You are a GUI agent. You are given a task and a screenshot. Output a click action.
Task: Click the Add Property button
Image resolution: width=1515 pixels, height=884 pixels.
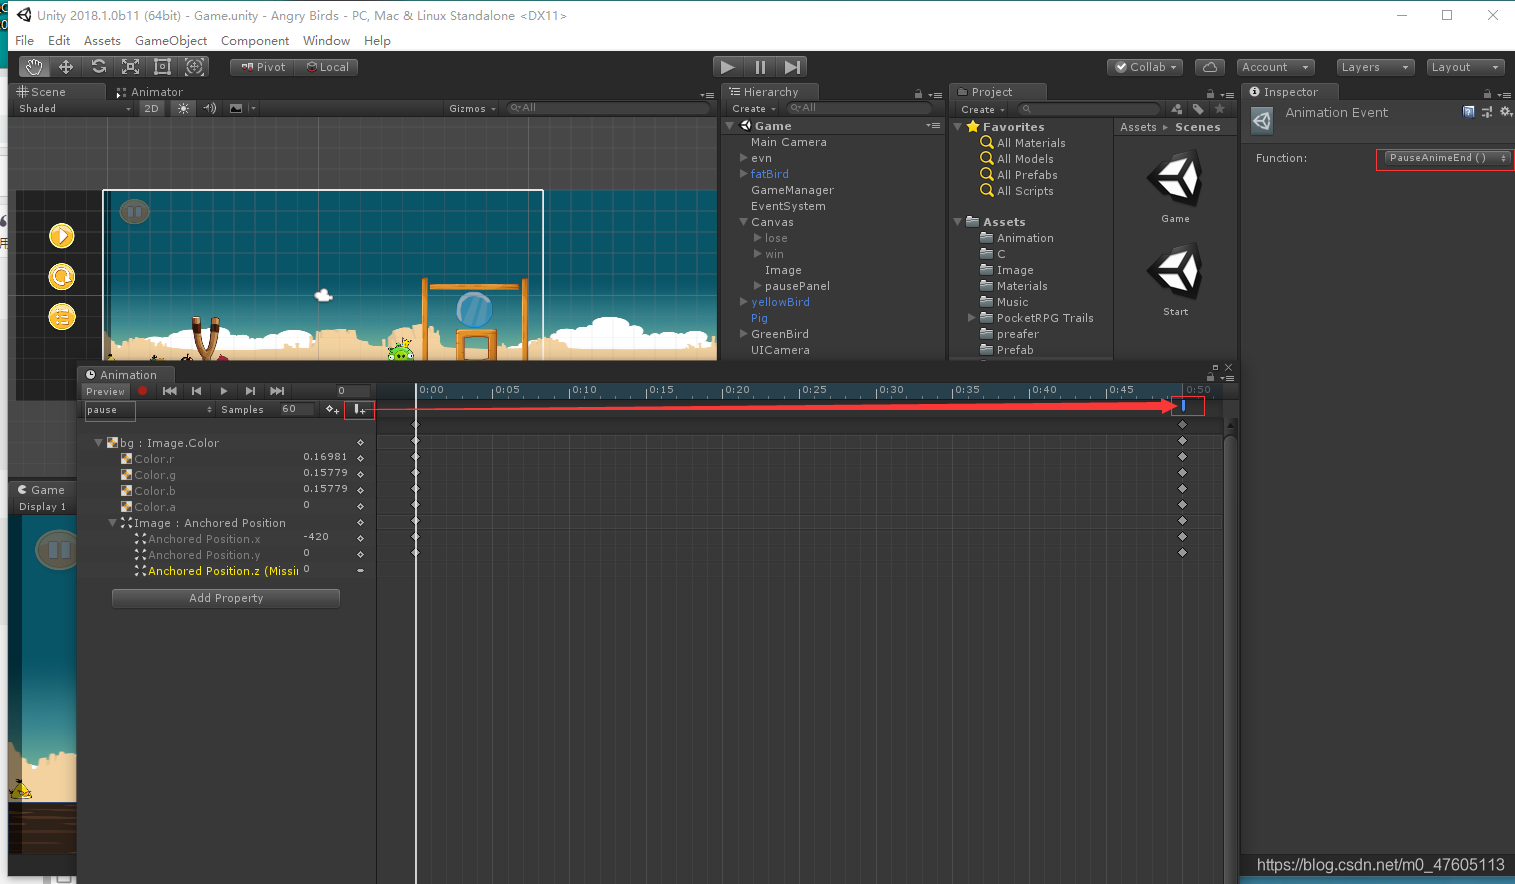coord(226,598)
